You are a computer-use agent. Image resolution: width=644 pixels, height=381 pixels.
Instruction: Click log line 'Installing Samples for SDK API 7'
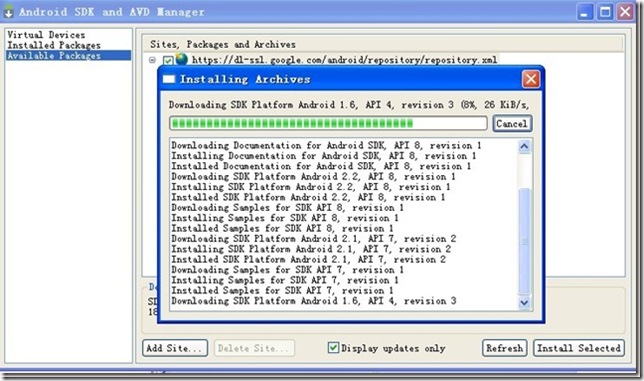click(285, 280)
